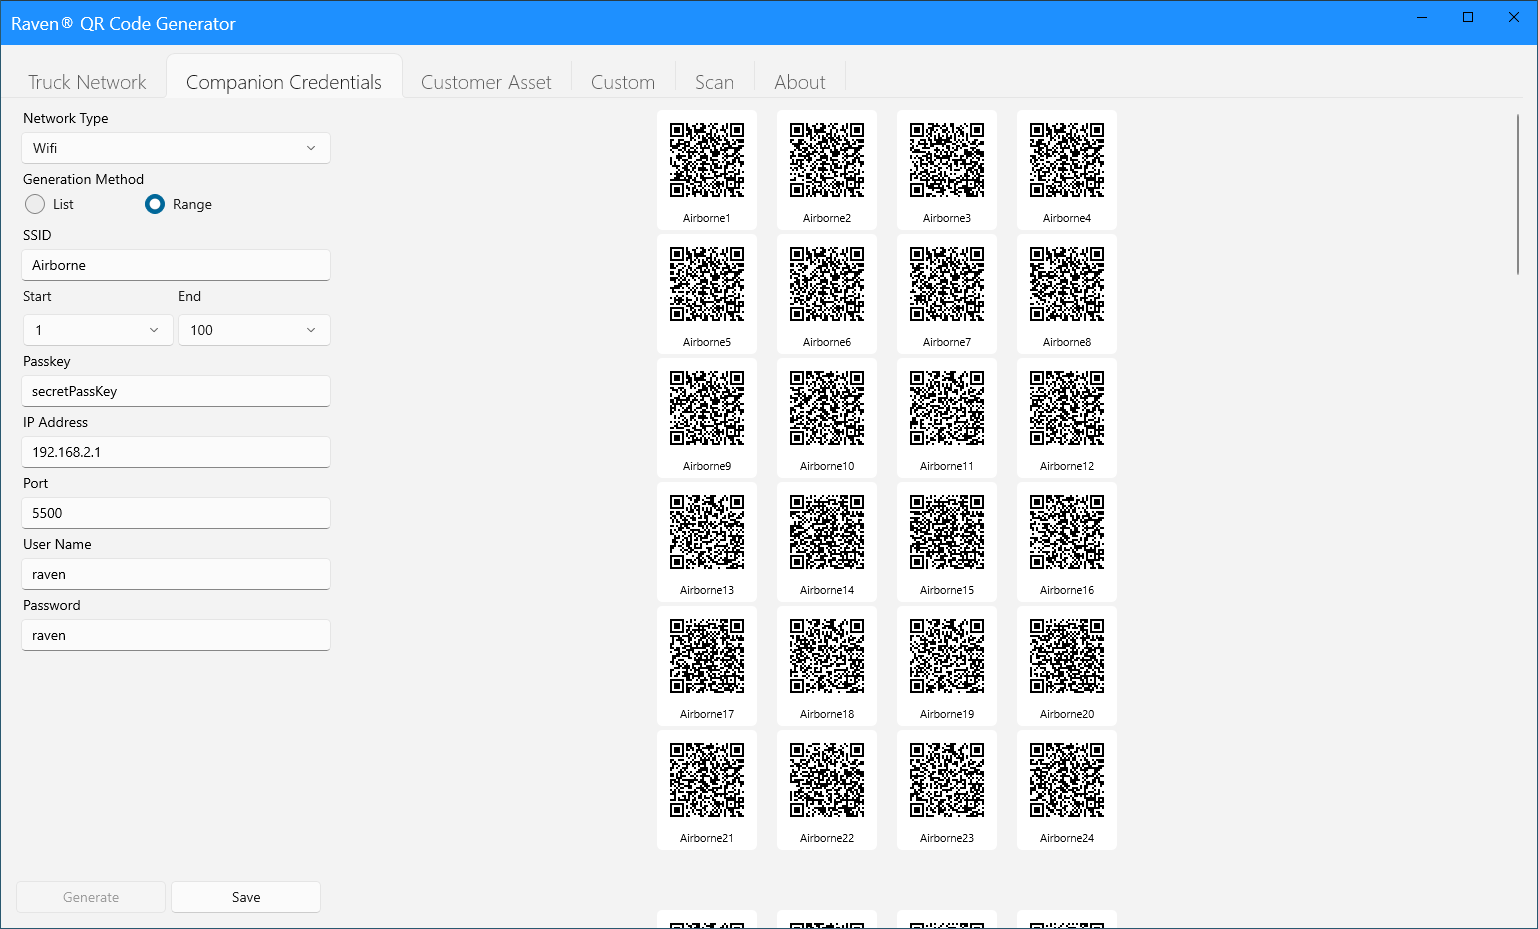Image resolution: width=1538 pixels, height=929 pixels.
Task: Open the Scan tab
Action: coord(714,82)
